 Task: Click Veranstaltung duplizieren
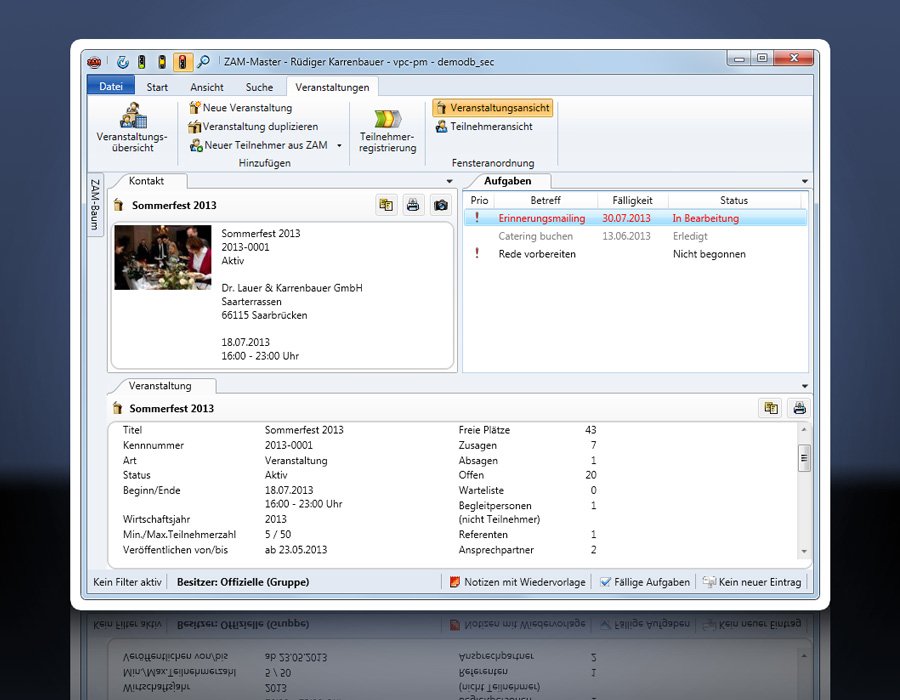tap(253, 126)
